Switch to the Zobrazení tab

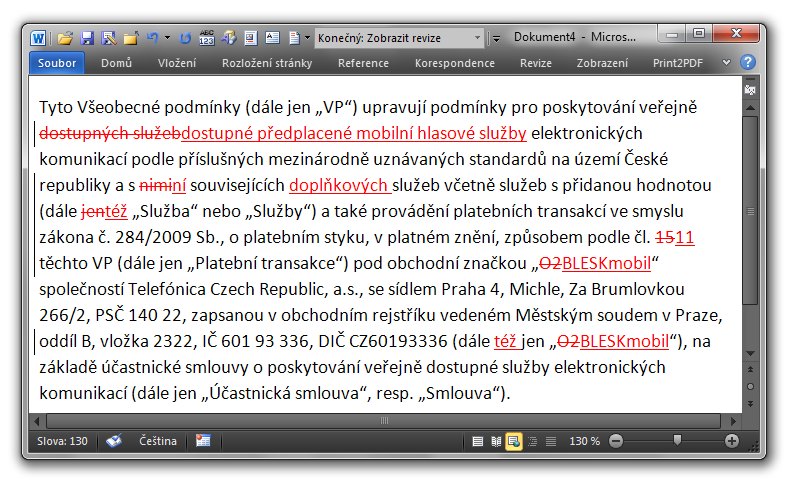coord(602,63)
